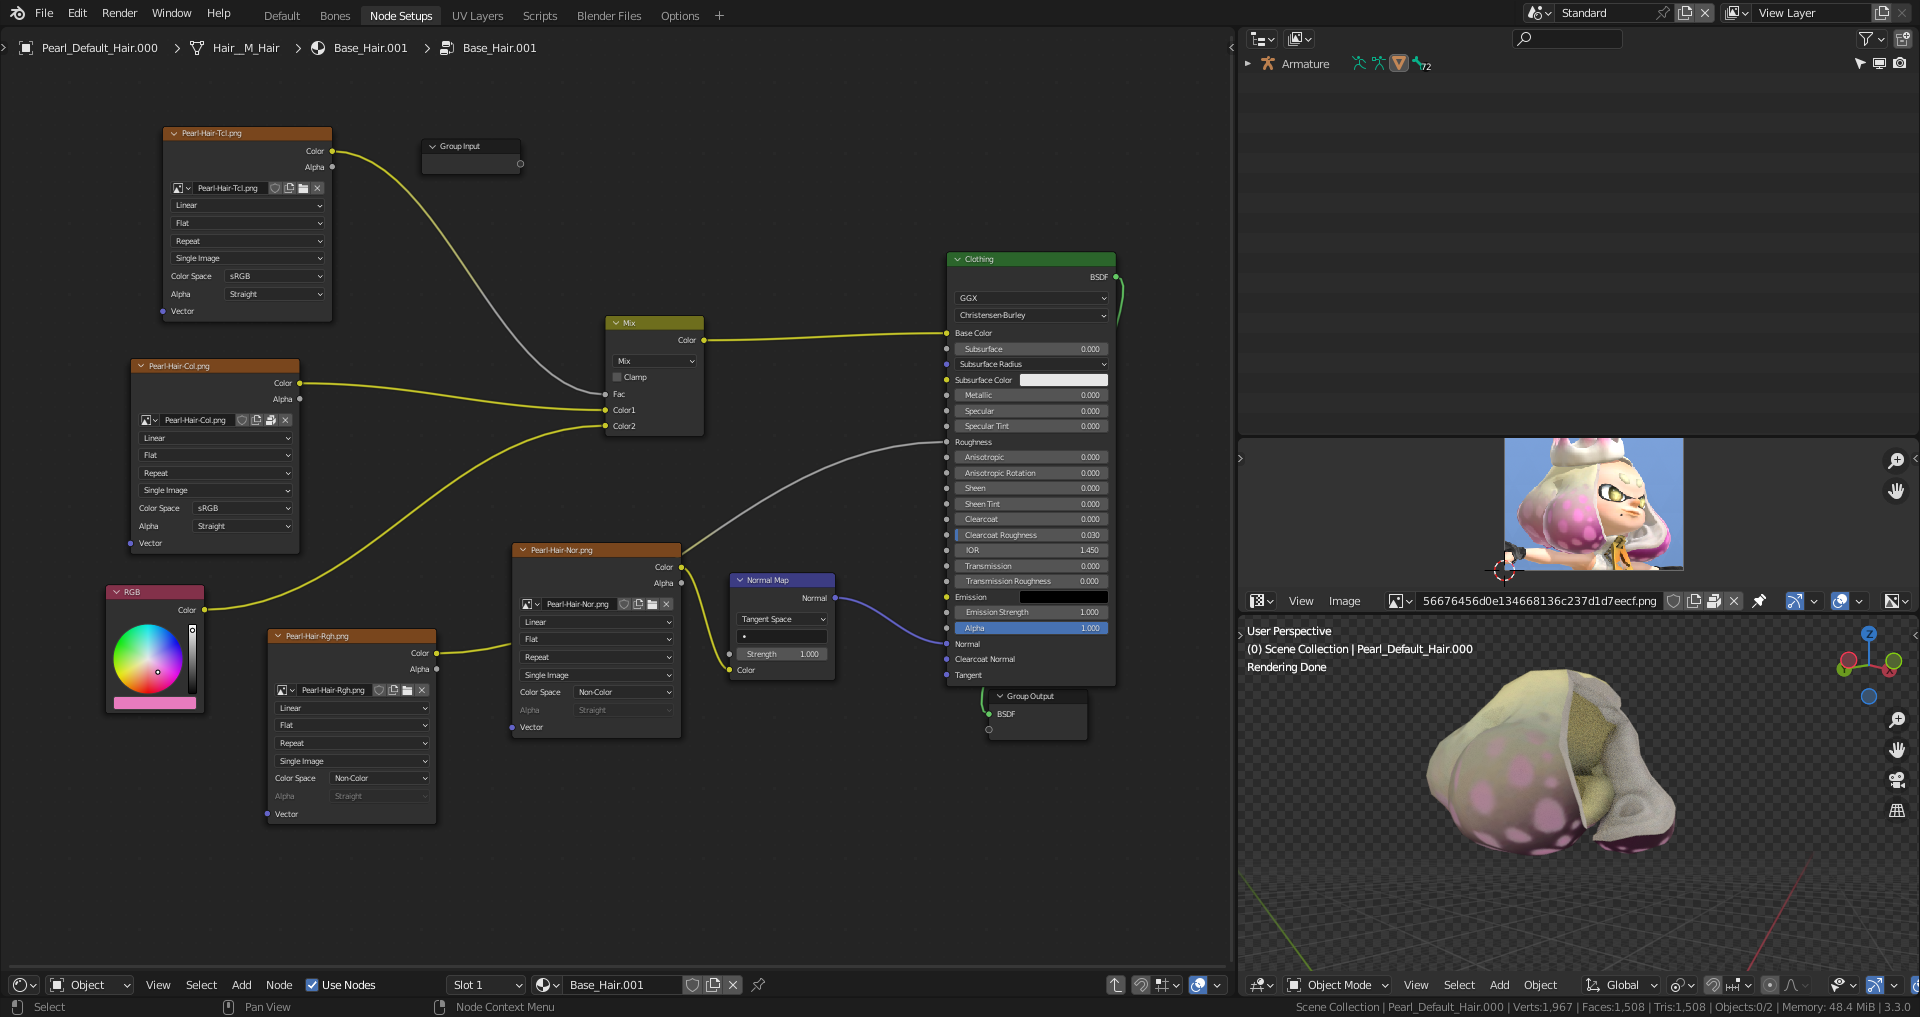The height and width of the screenshot is (1017, 1920).
Task: Unlink image 56676456d0e134668136c237d1d7eecf.png
Action: pyautogui.click(x=1734, y=601)
